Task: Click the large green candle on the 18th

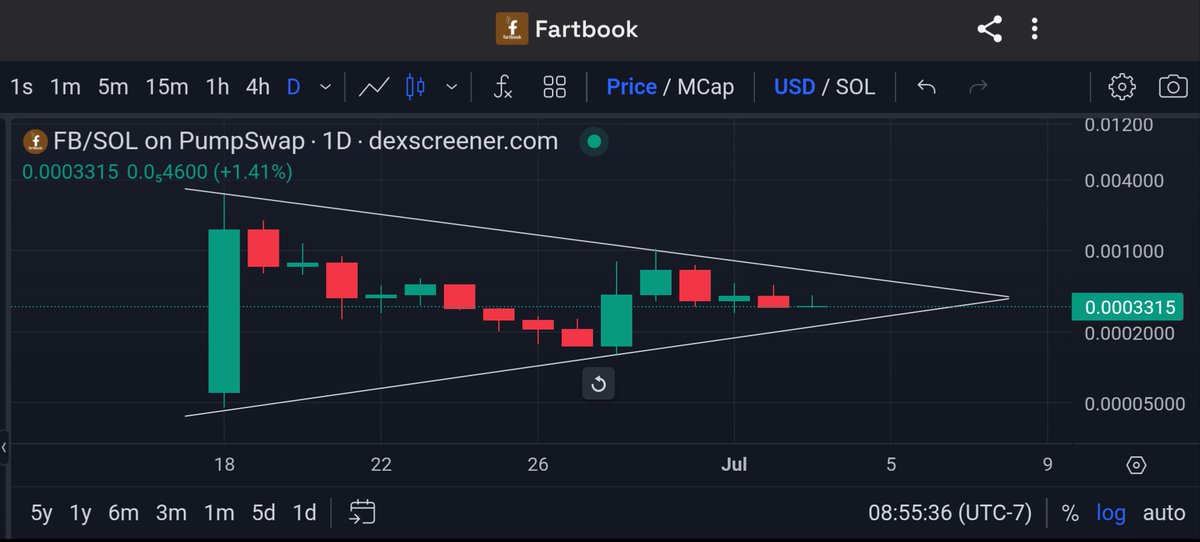Action: coord(224,311)
